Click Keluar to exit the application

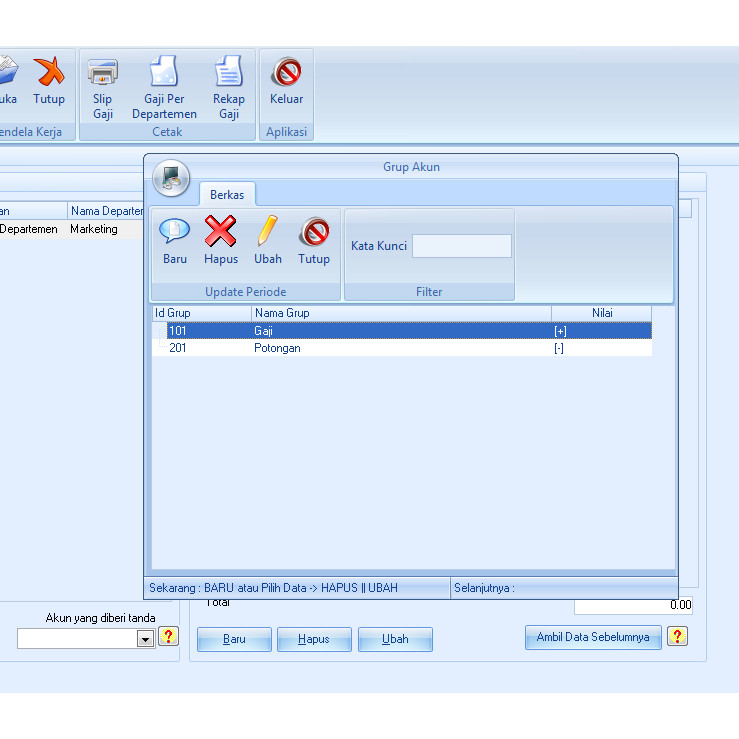click(x=286, y=81)
